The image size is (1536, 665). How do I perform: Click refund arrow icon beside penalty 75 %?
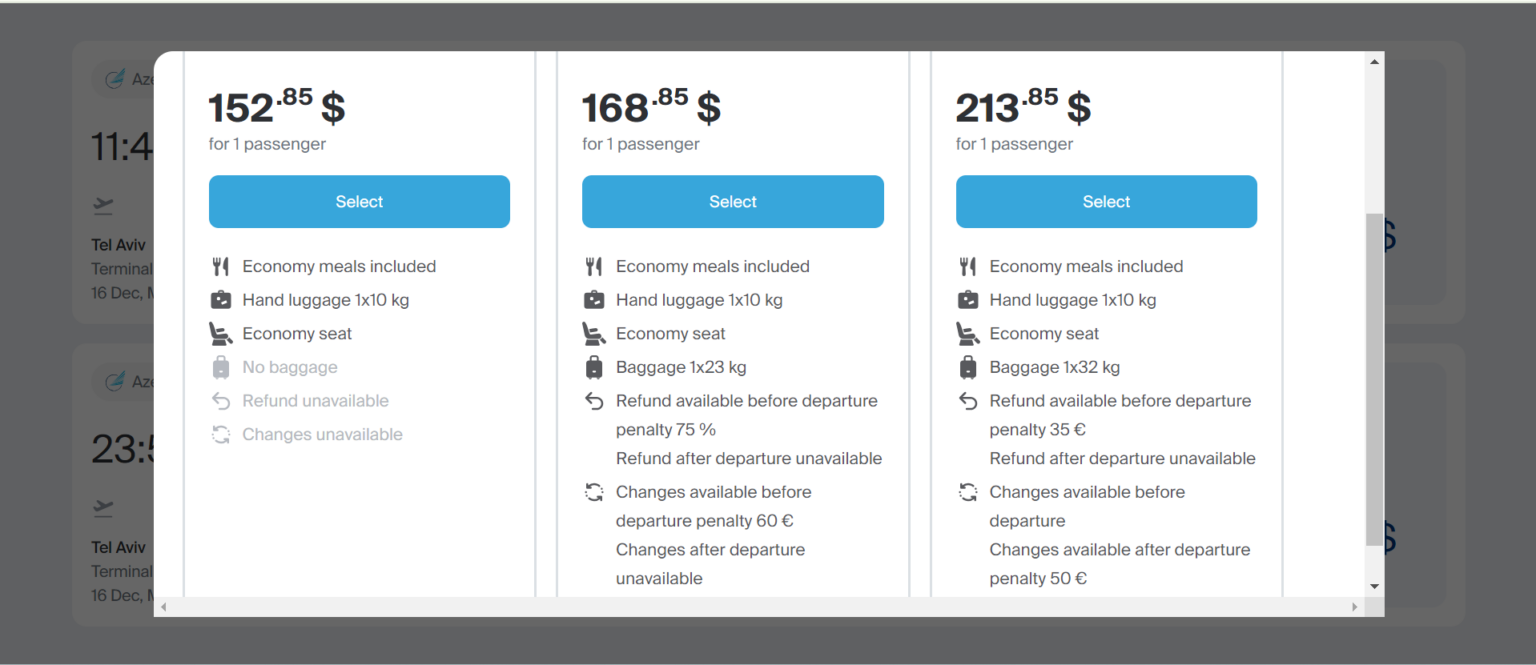tap(594, 401)
